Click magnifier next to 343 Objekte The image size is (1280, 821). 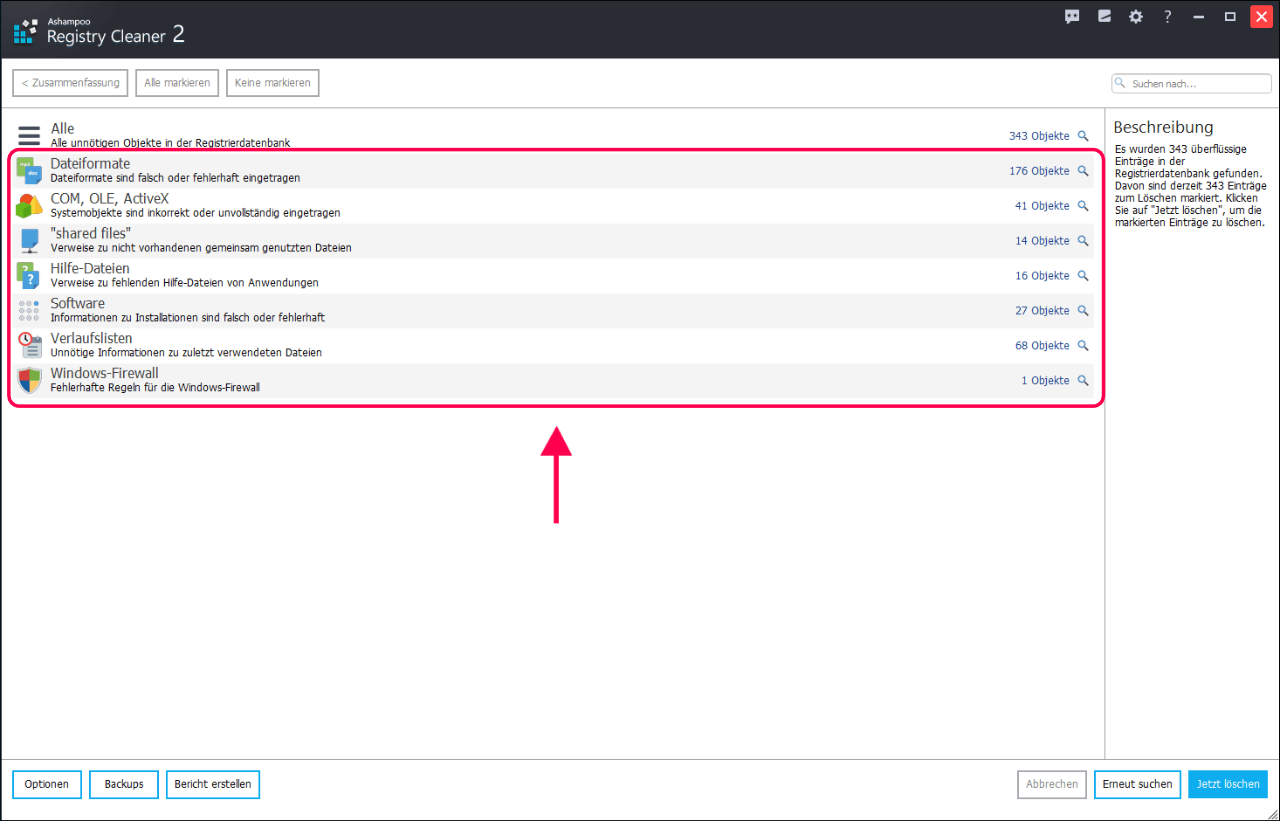[1082, 136]
